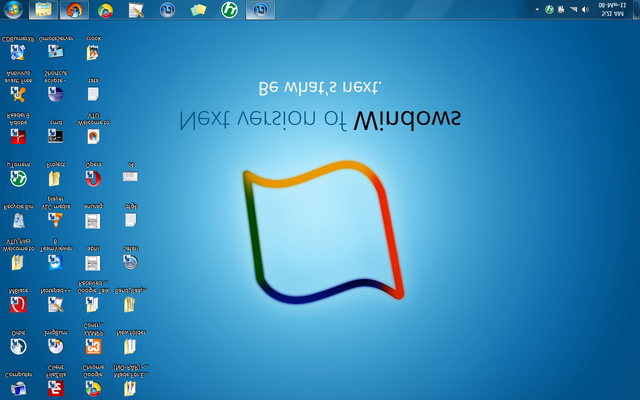
Task: Select the Recycle Bin icon
Action: pos(18,216)
